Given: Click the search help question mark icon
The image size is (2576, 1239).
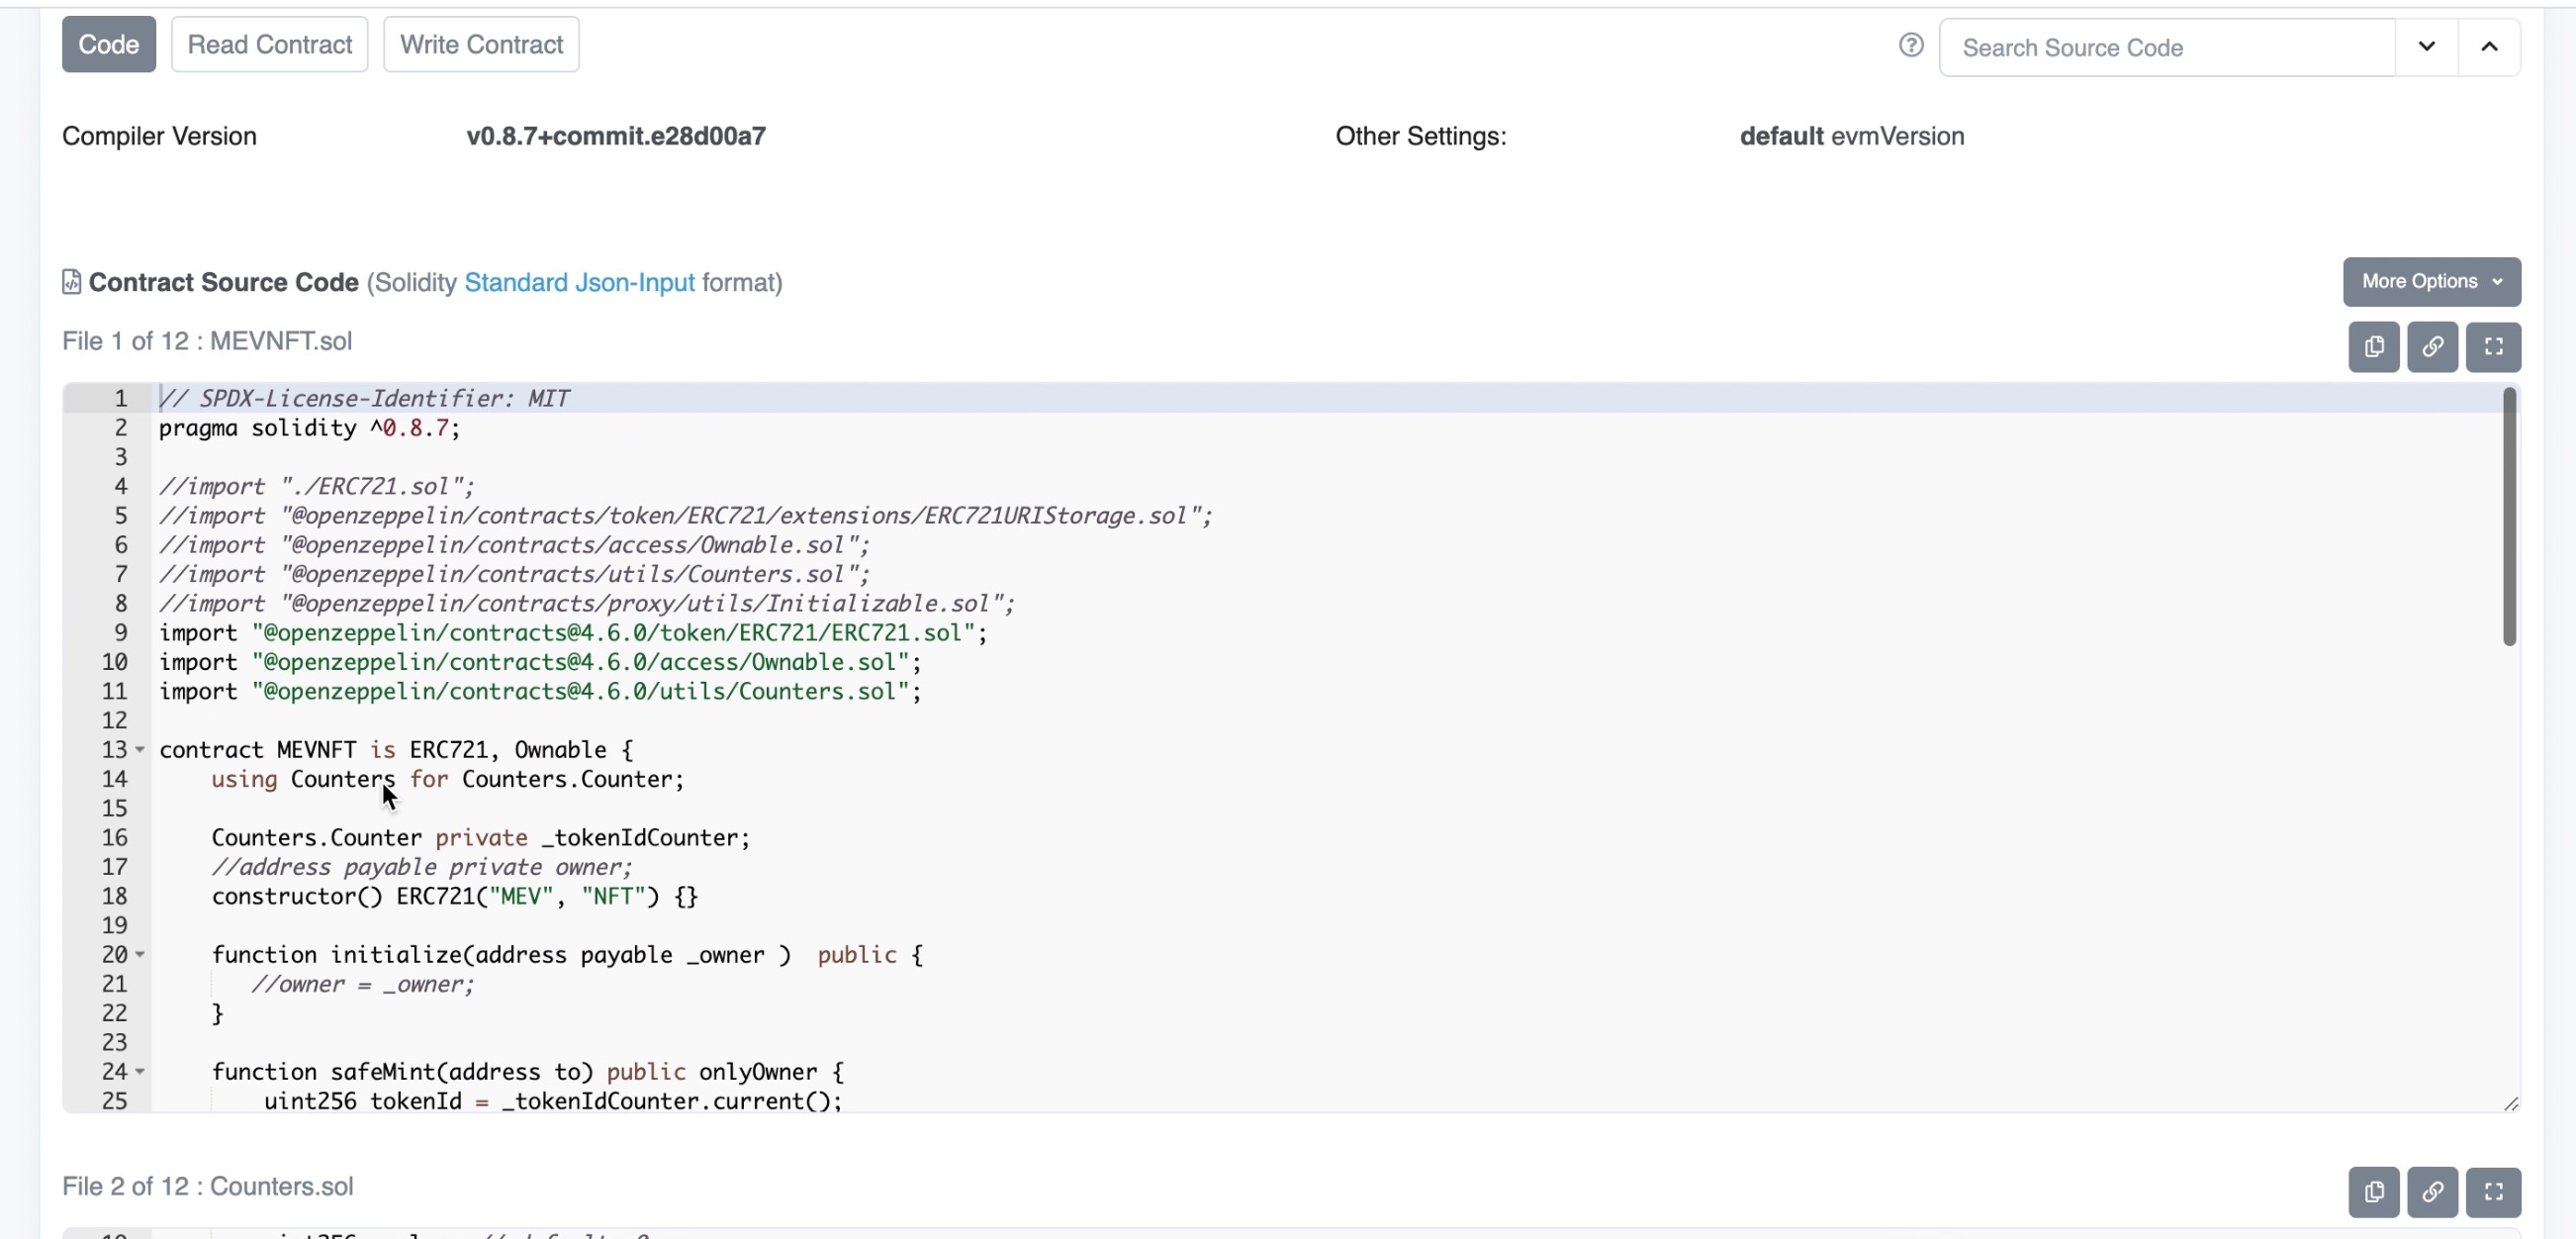Looking at the screenshot, I should pos(1911,45).
